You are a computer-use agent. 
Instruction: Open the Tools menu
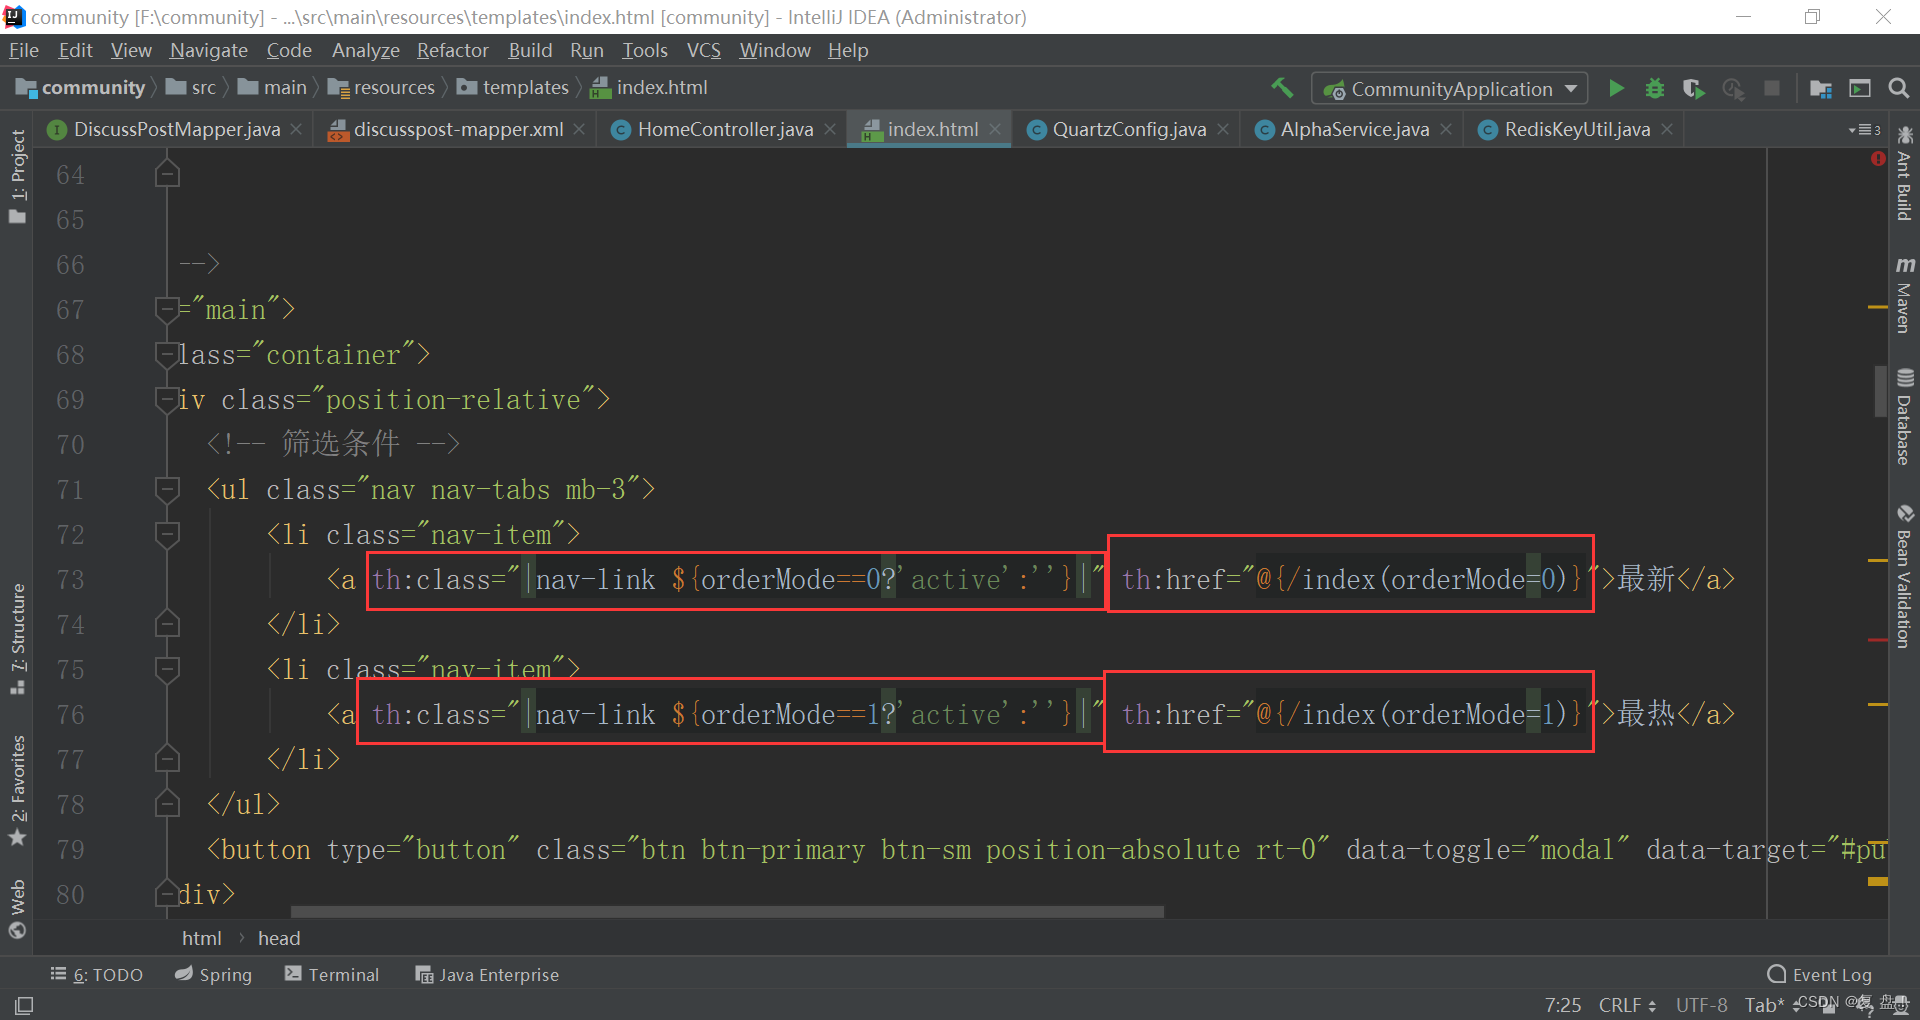point(644,50)
